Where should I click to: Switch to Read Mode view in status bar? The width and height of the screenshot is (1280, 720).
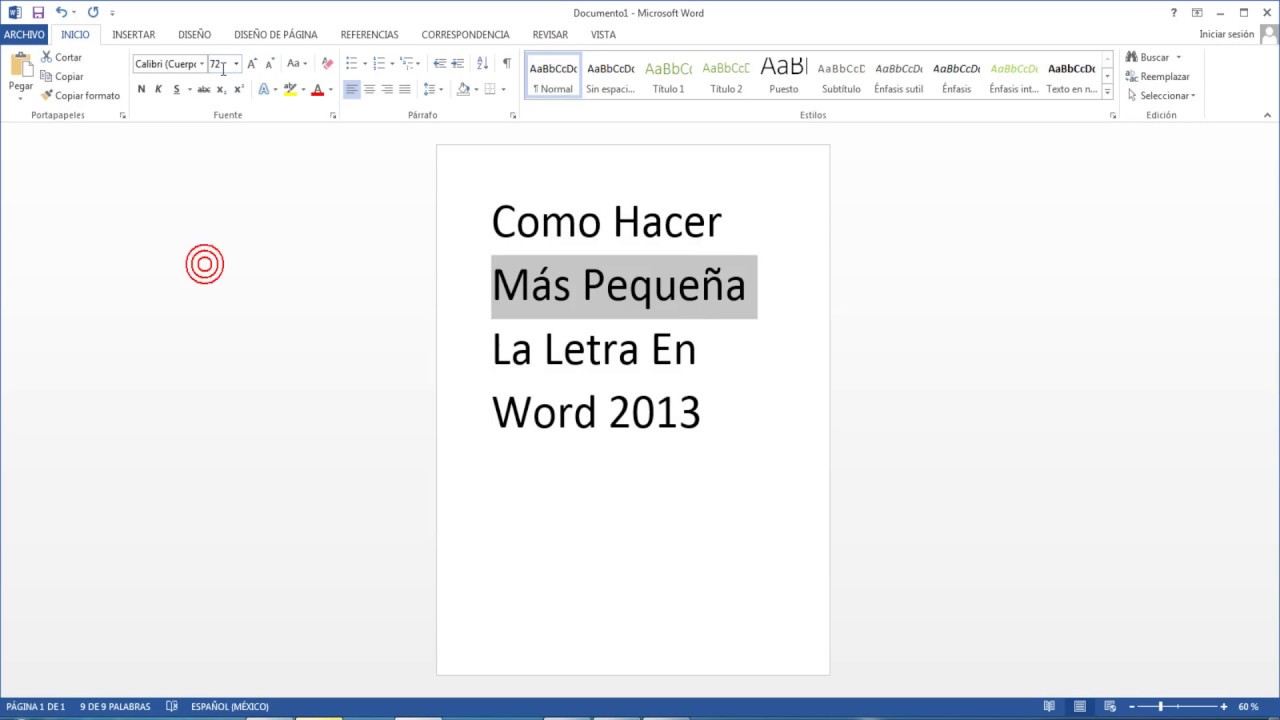[x=1049, y=707]
